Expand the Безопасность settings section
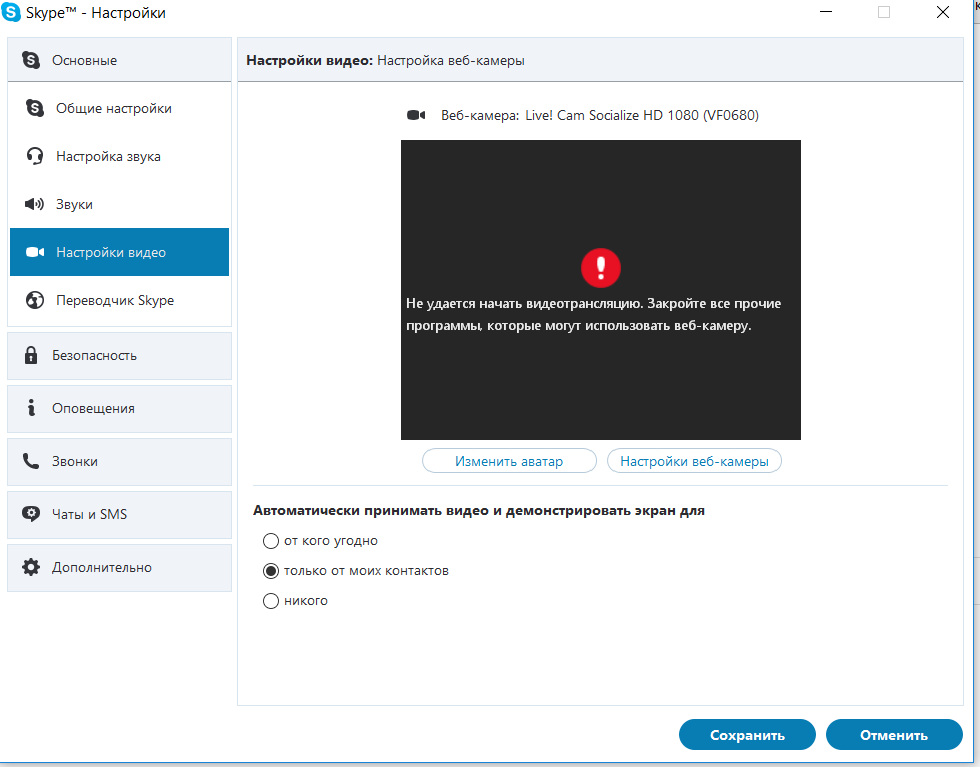This screenshot has width=980, height=767. (x=119, y=355)
